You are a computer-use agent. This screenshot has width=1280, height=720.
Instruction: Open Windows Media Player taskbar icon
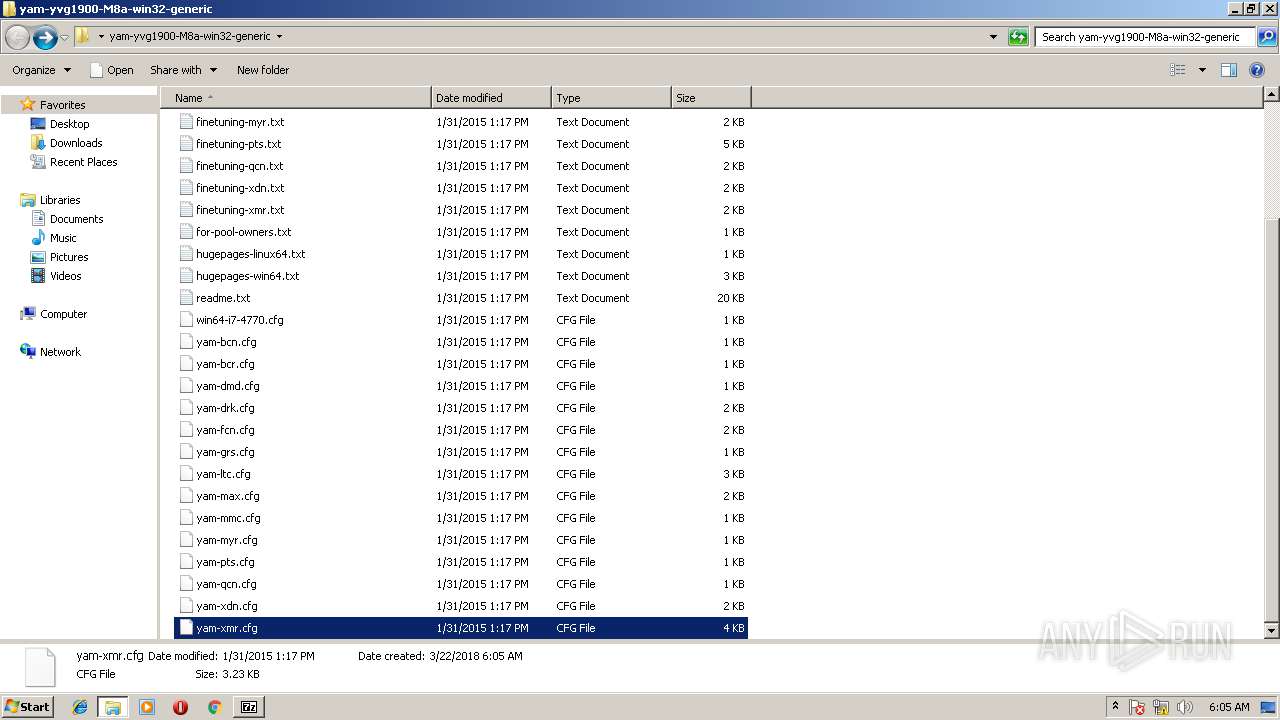click(147, 707)
